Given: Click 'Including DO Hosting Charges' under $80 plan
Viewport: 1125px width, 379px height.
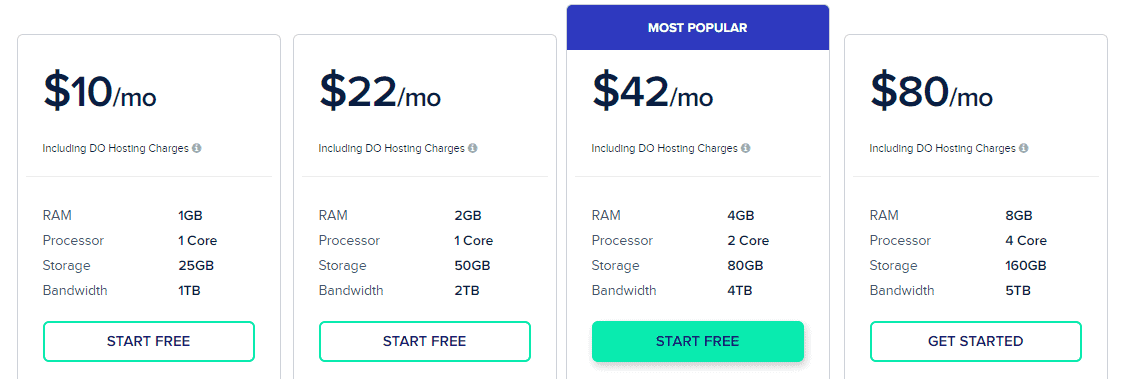Looking at the screenshot, I should click(x=943, y=149).
